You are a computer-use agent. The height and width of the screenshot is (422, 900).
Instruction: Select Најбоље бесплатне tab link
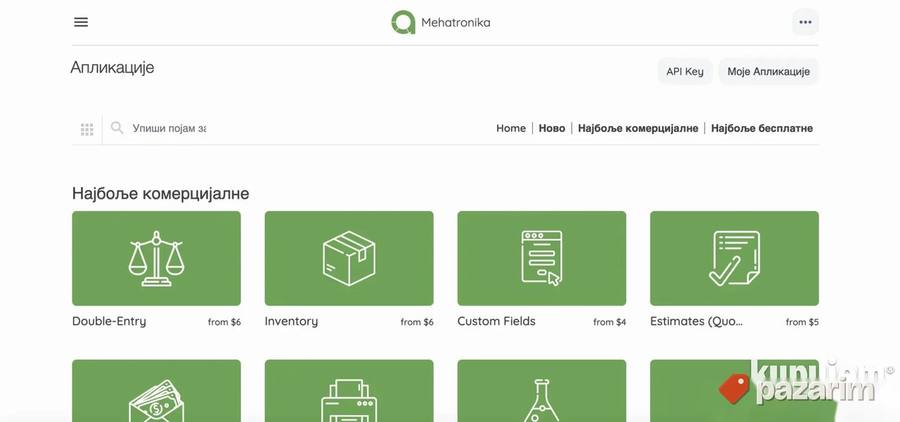point(762,129)
